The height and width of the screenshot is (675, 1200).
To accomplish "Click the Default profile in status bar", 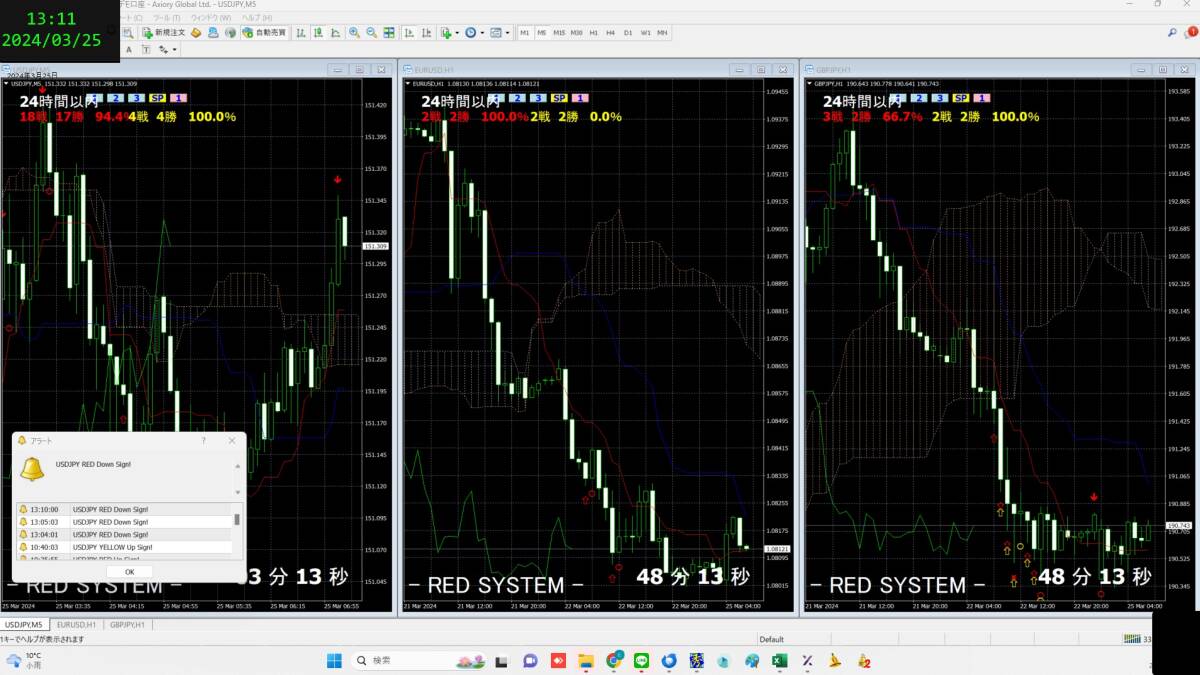I will pos(771,639).
